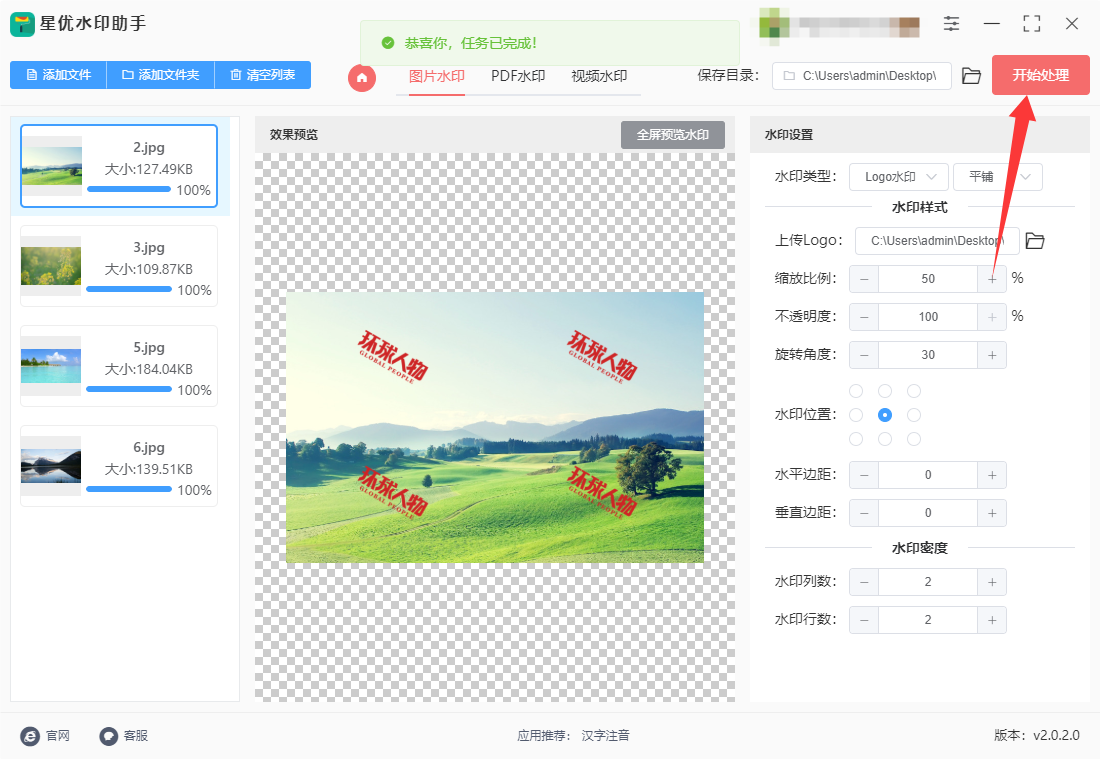Click the 旋转角度 value field
Image resolution: width=1100 pixels, height=760 pixels.
927,355
